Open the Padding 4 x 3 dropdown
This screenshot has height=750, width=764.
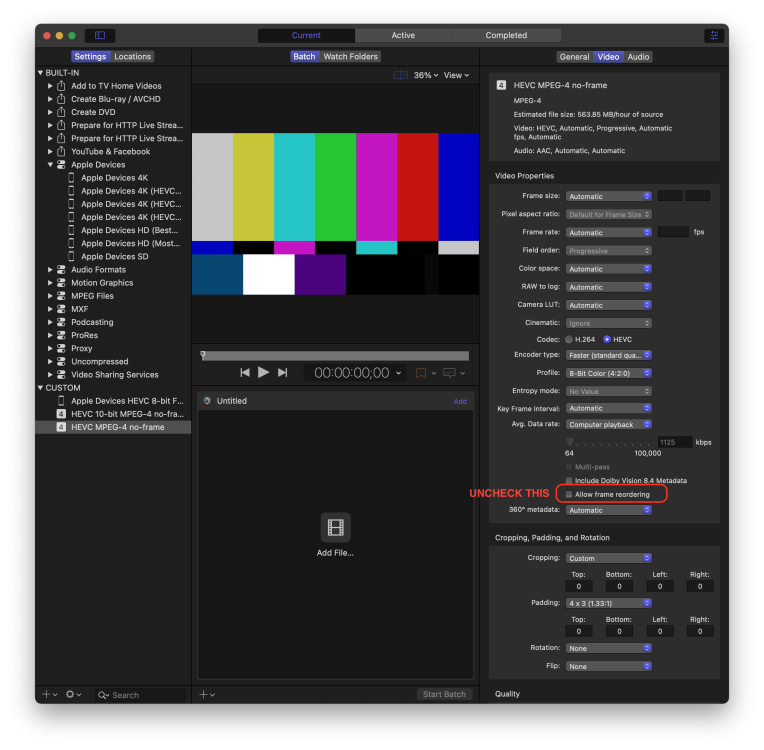[x=609, y=603]
